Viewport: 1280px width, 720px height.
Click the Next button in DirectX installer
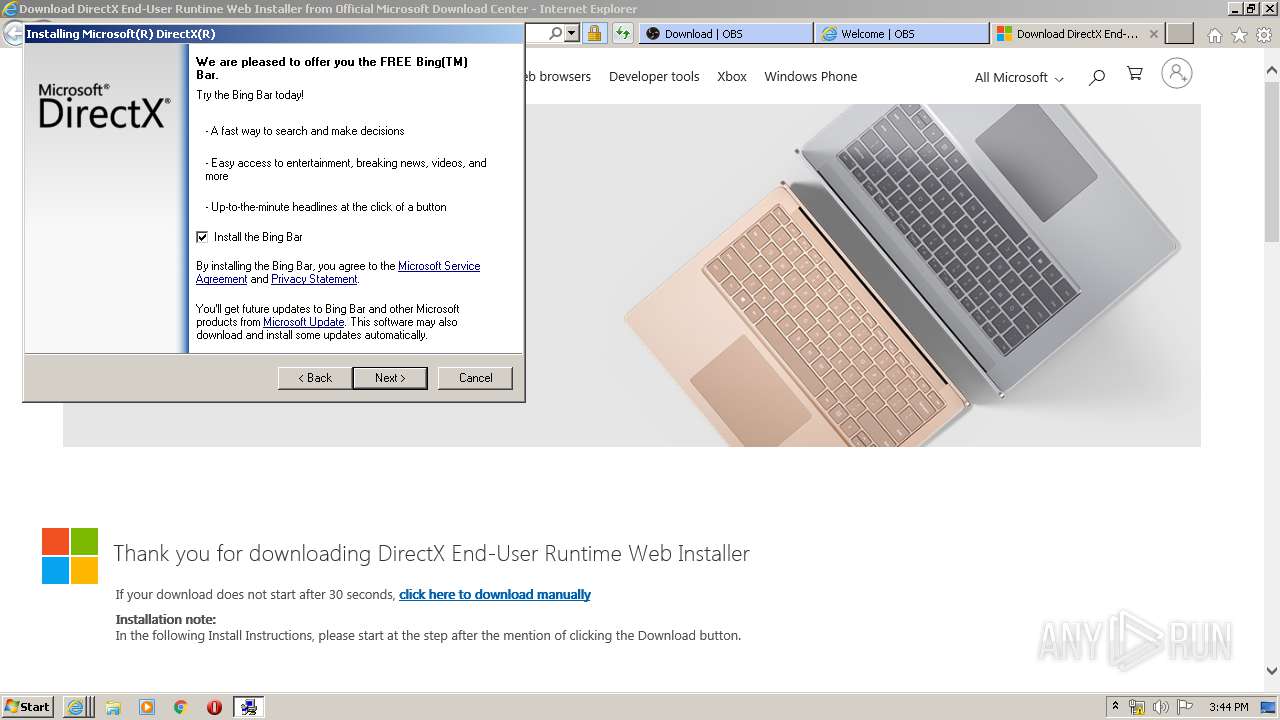pos(390,378)
